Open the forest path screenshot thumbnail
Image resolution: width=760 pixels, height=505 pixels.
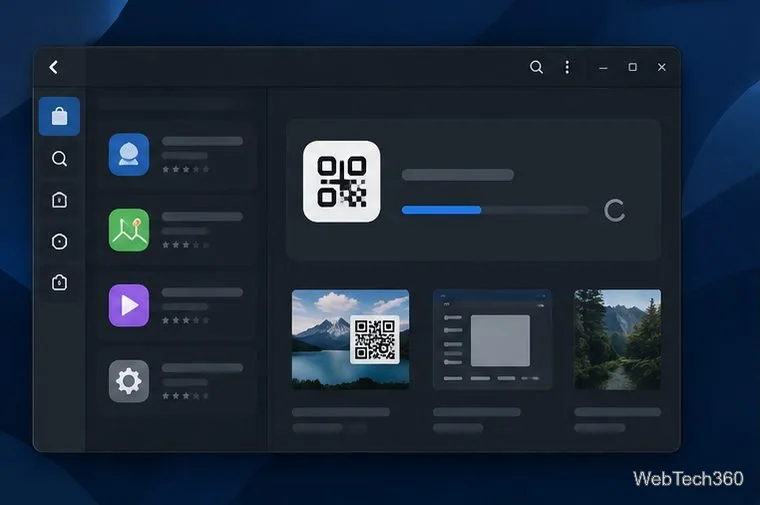pos(618,339)
